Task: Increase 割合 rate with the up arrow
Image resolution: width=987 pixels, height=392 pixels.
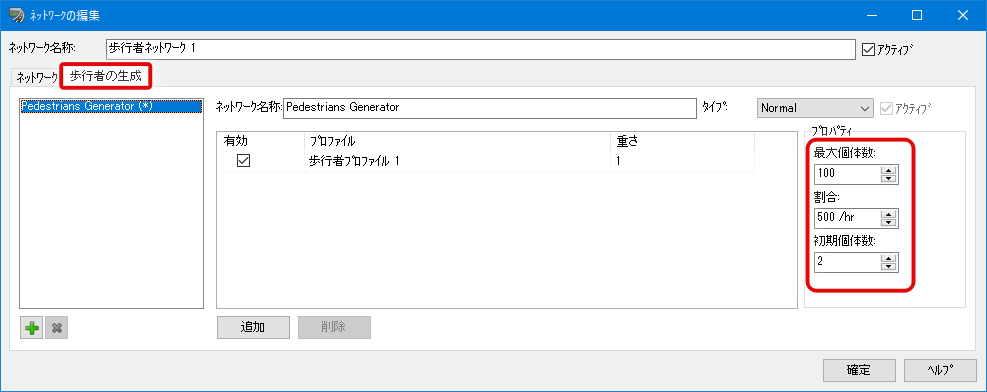Action: 889,214
